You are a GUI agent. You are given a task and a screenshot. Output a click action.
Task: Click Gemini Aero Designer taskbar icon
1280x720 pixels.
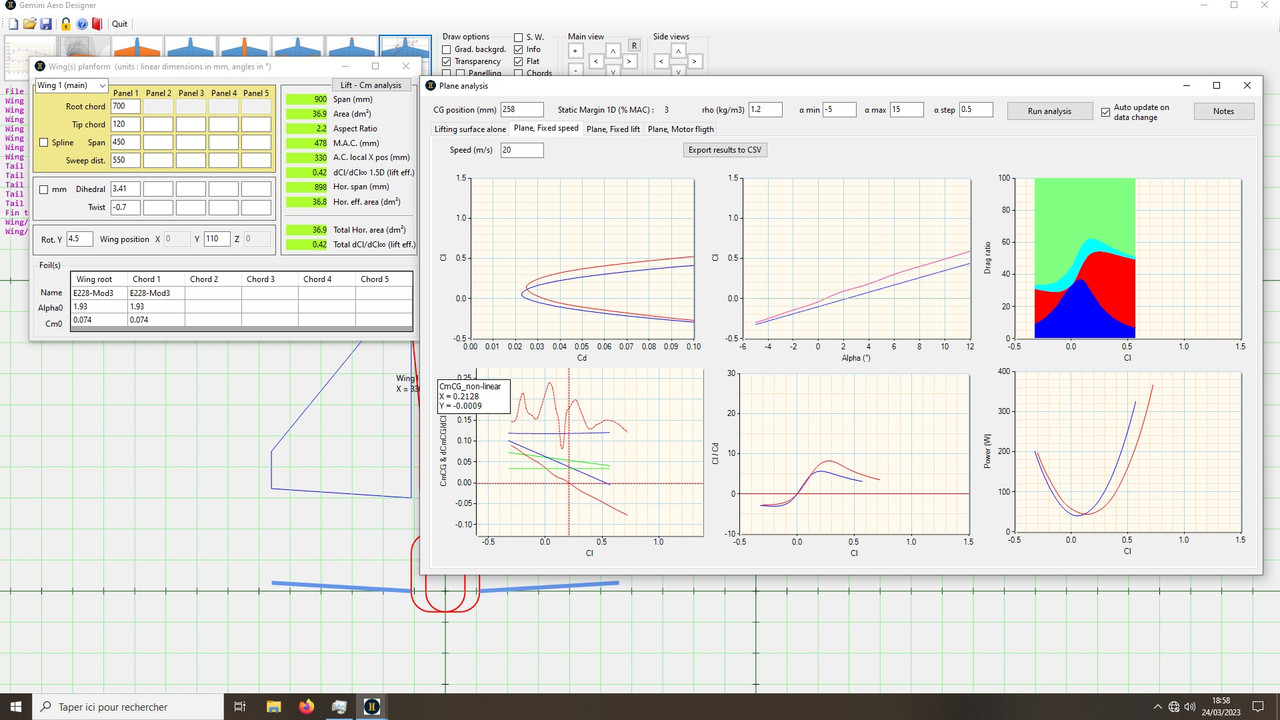pos(372,706)
